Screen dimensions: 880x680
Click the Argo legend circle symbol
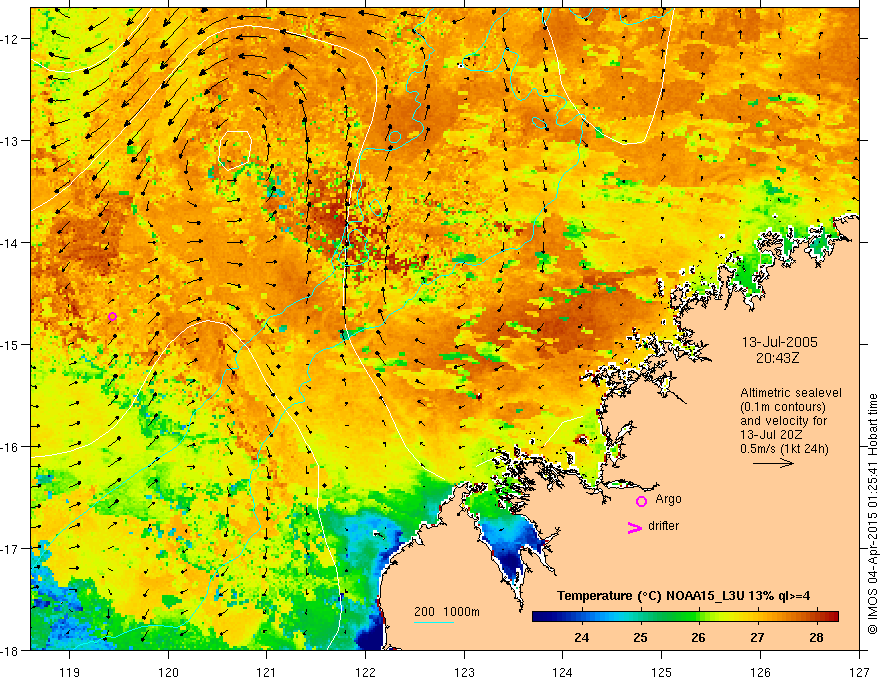point(641,501)
